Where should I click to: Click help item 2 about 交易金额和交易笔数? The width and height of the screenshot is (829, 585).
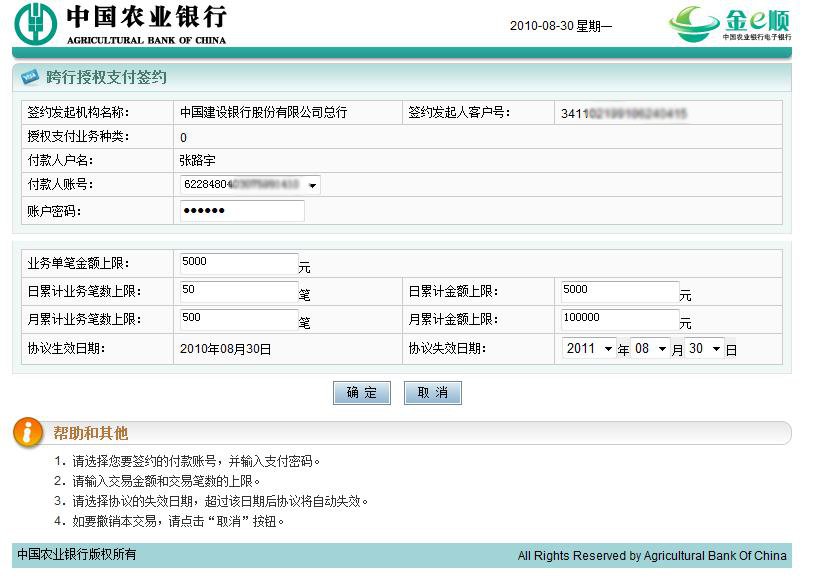(x=157, y=481)
